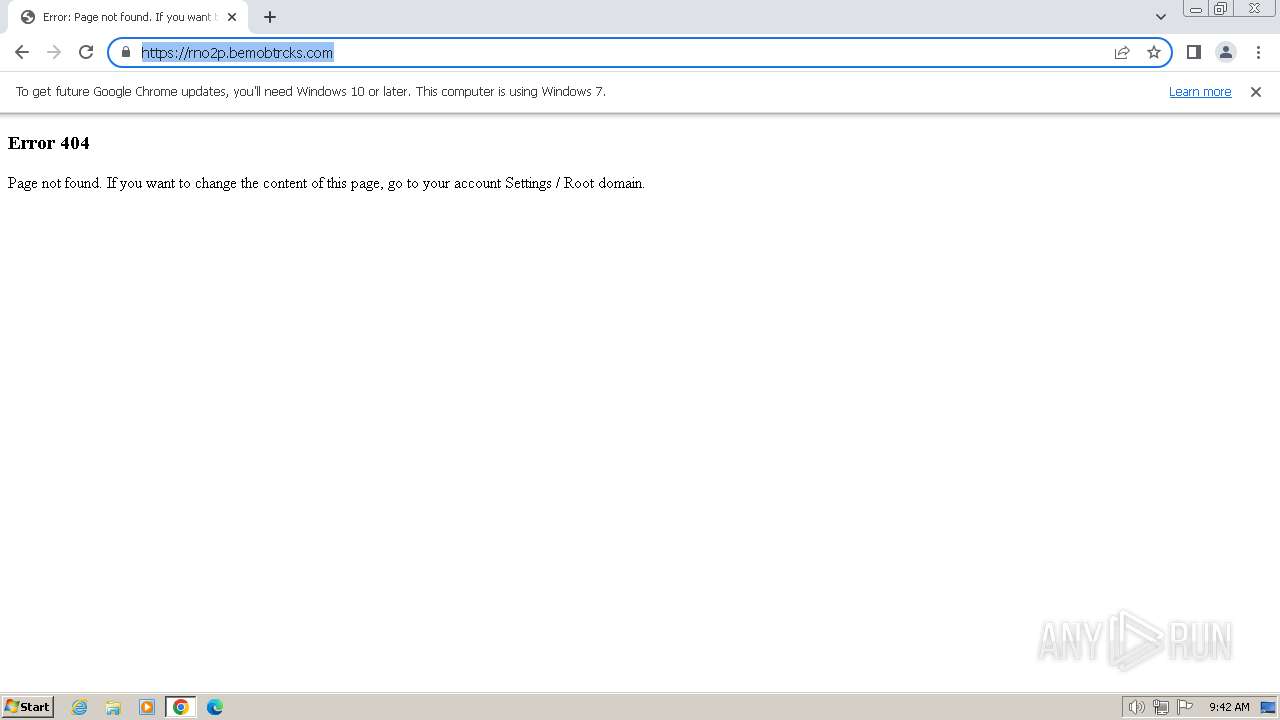Launch Microsoft Edge from taskbar

(x=215, y=707)
